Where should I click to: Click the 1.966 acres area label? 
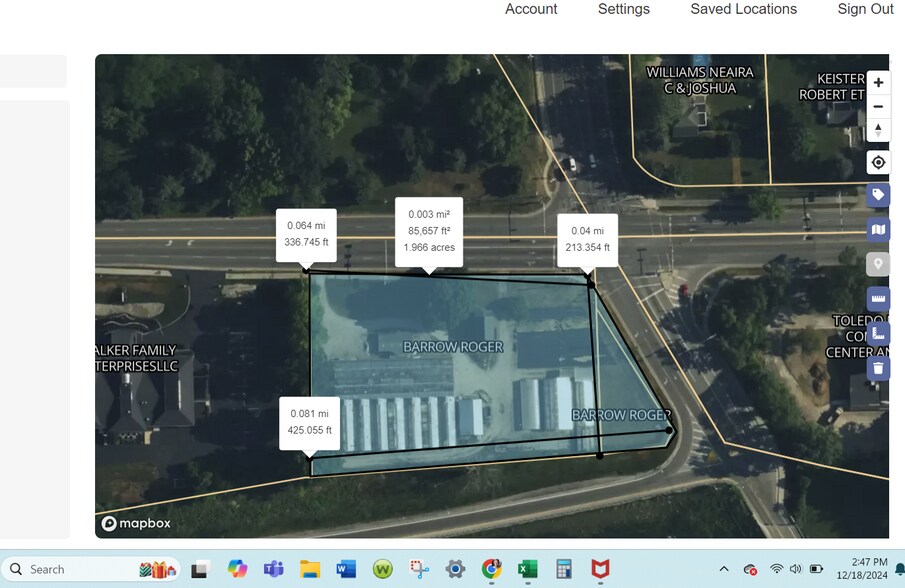(429, 247)
